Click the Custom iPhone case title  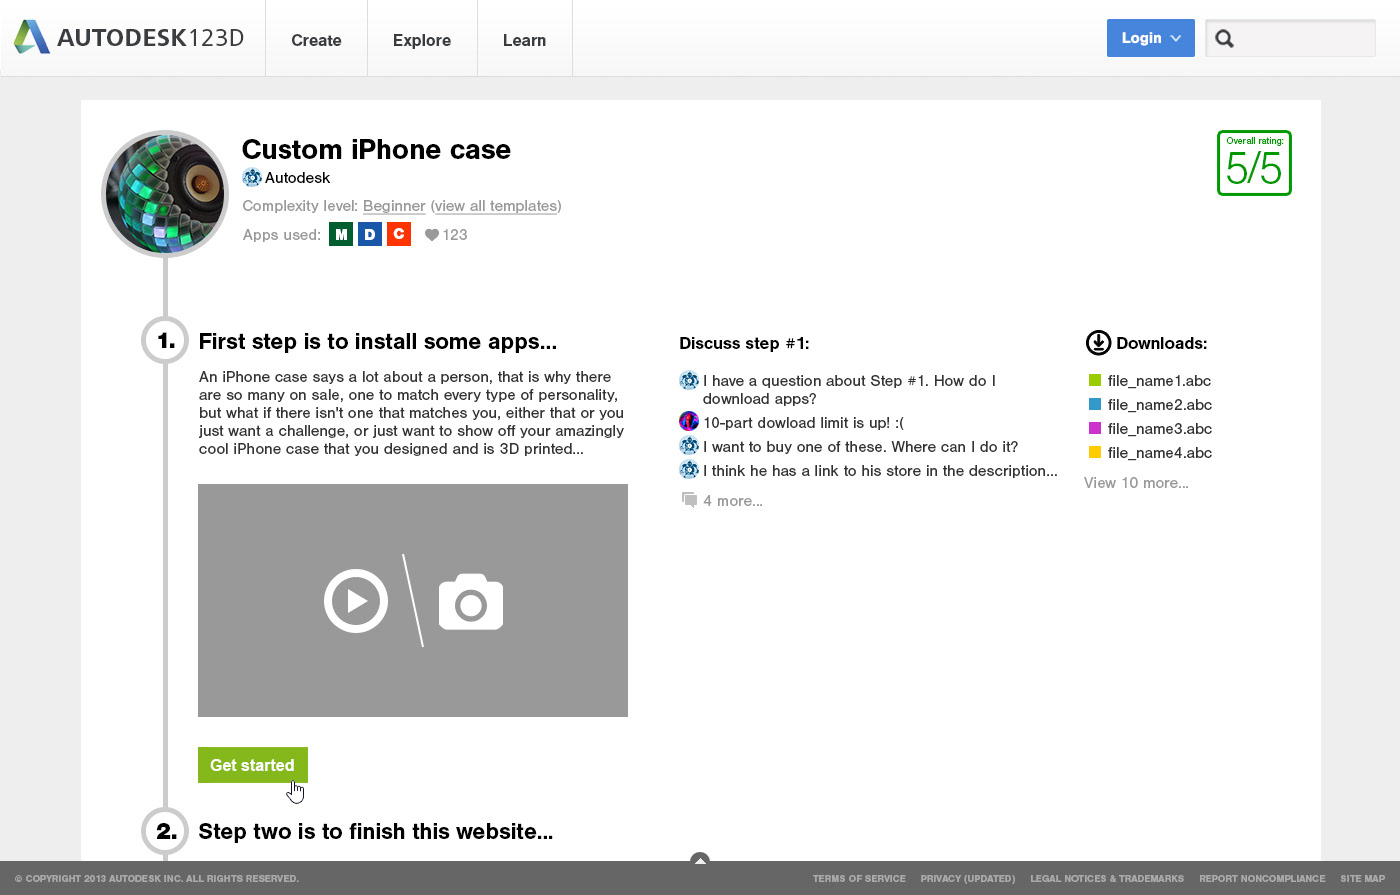(x=376, y=150)
